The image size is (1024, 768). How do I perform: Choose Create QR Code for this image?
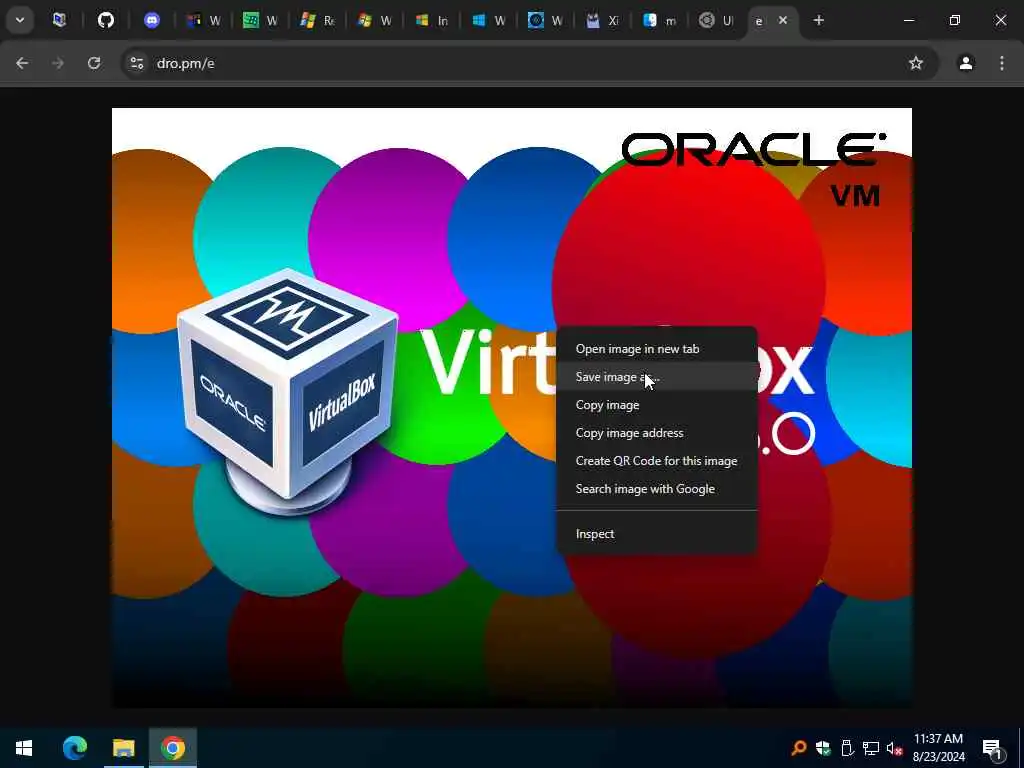tap(656, 461)
